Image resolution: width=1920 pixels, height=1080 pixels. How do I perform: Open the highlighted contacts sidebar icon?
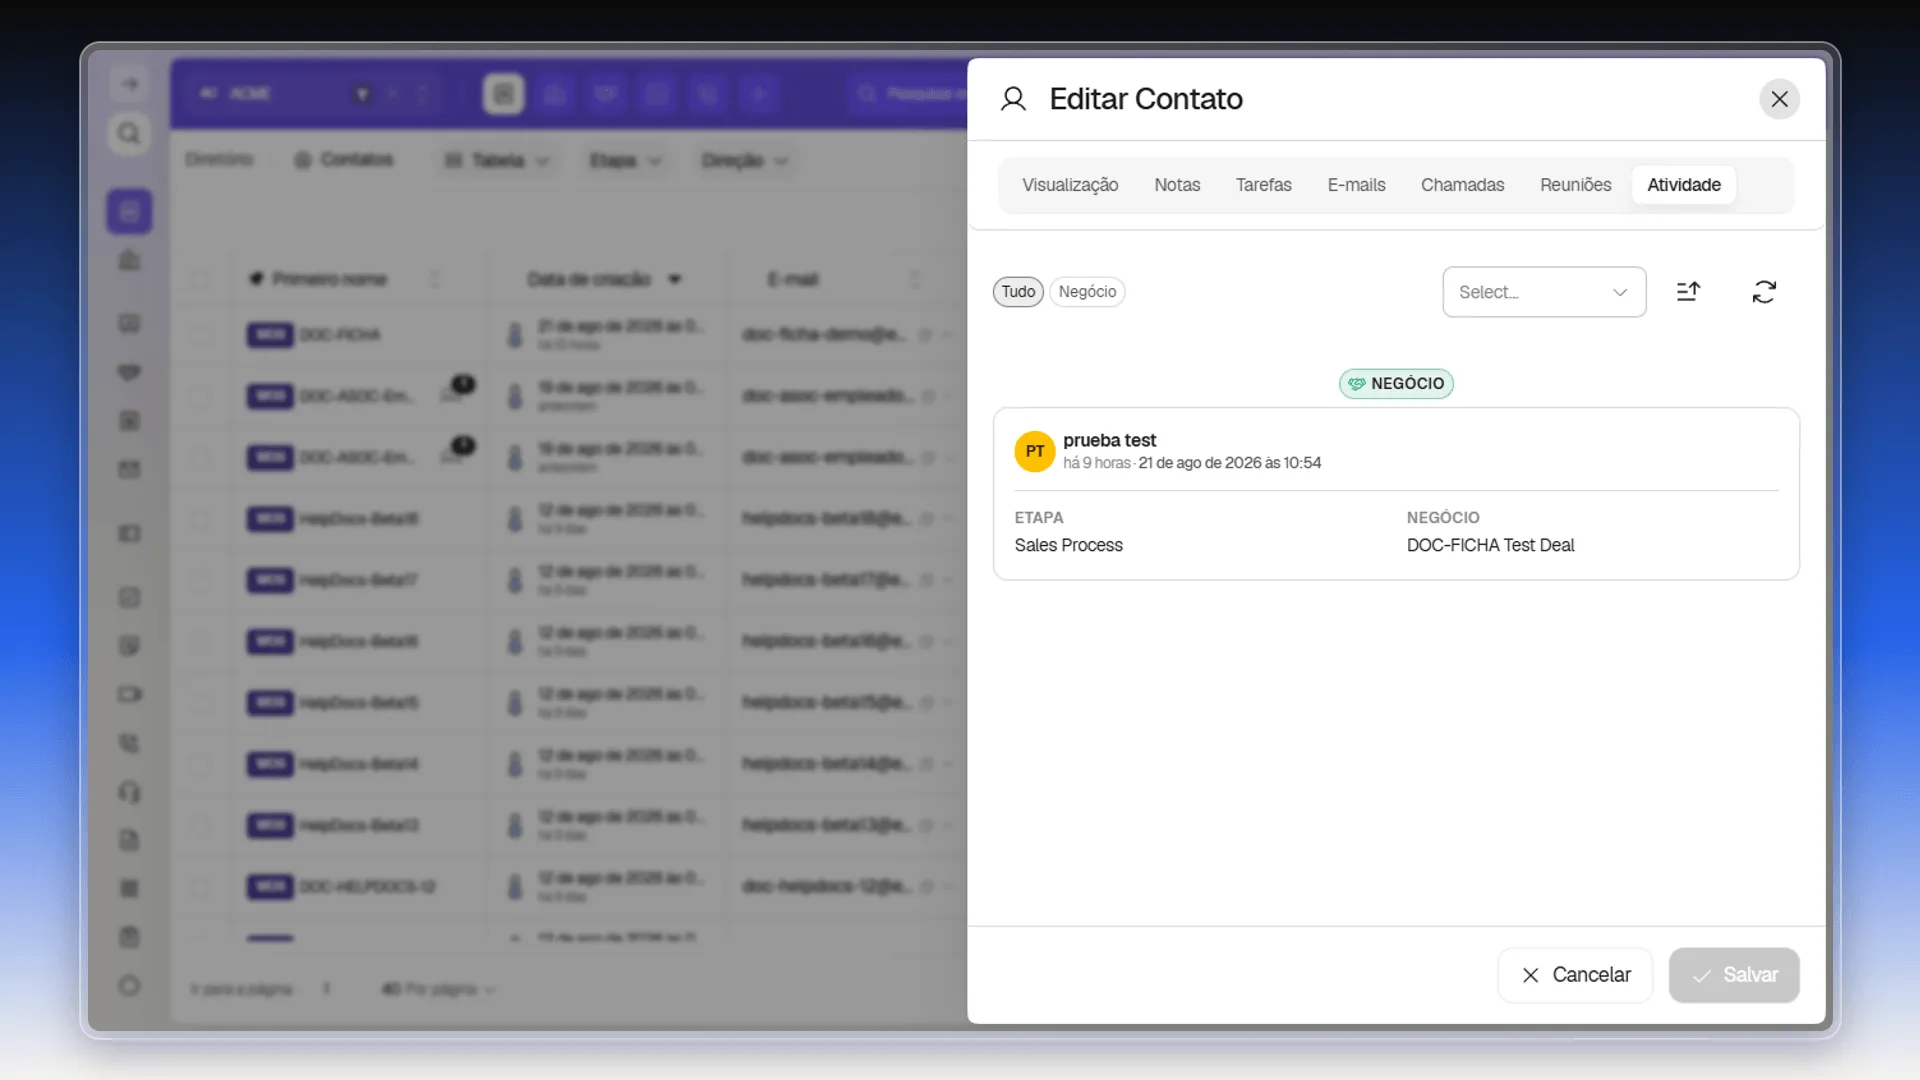(x=129, y=211)
